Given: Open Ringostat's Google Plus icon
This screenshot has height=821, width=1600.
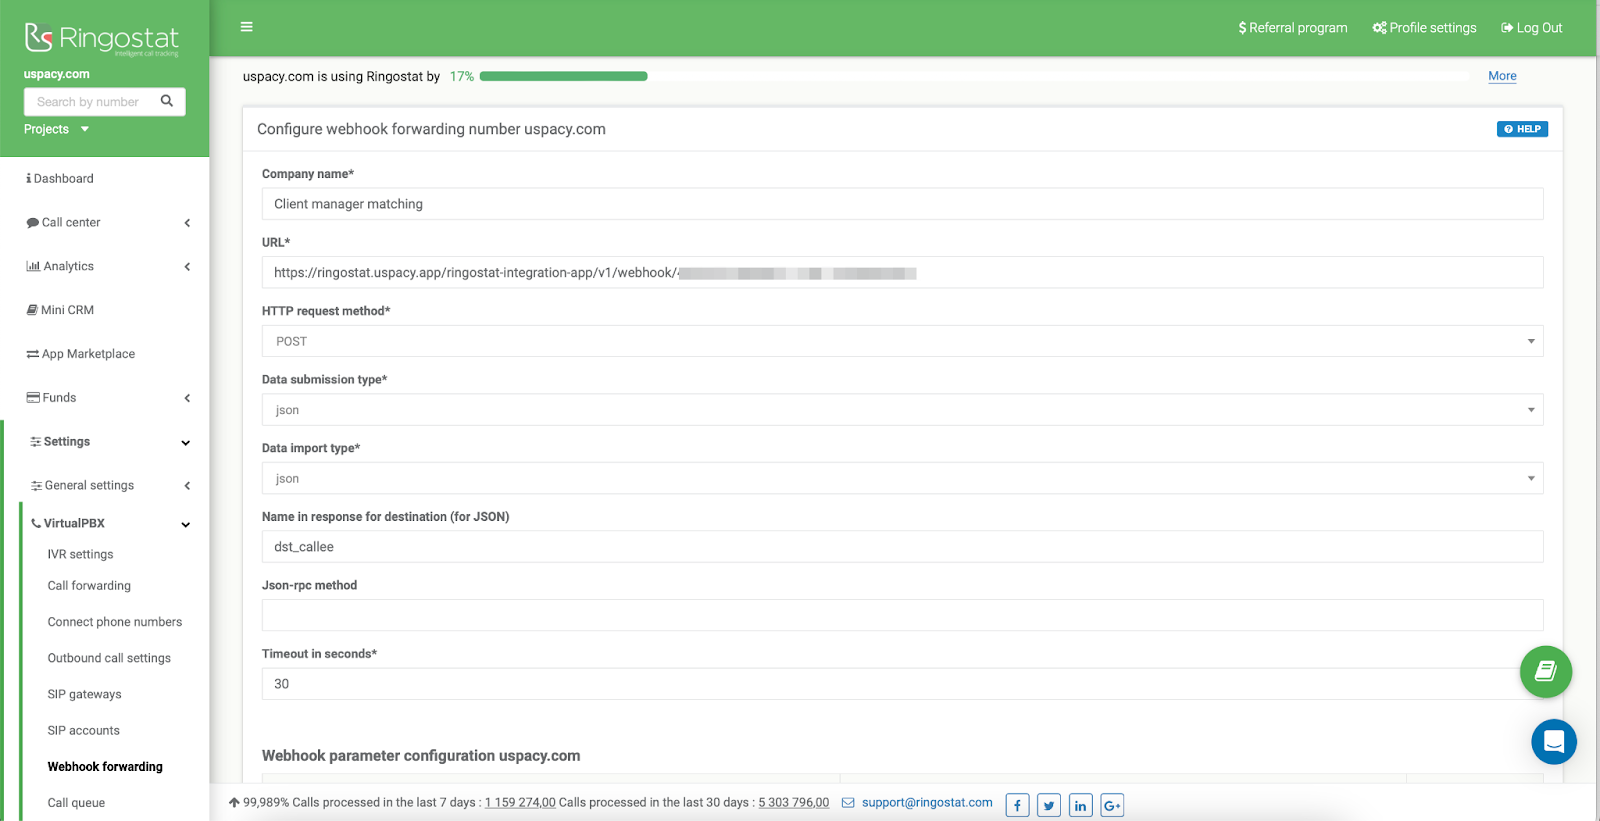Looking at the screenshot, I should [x=1112, y=805].
